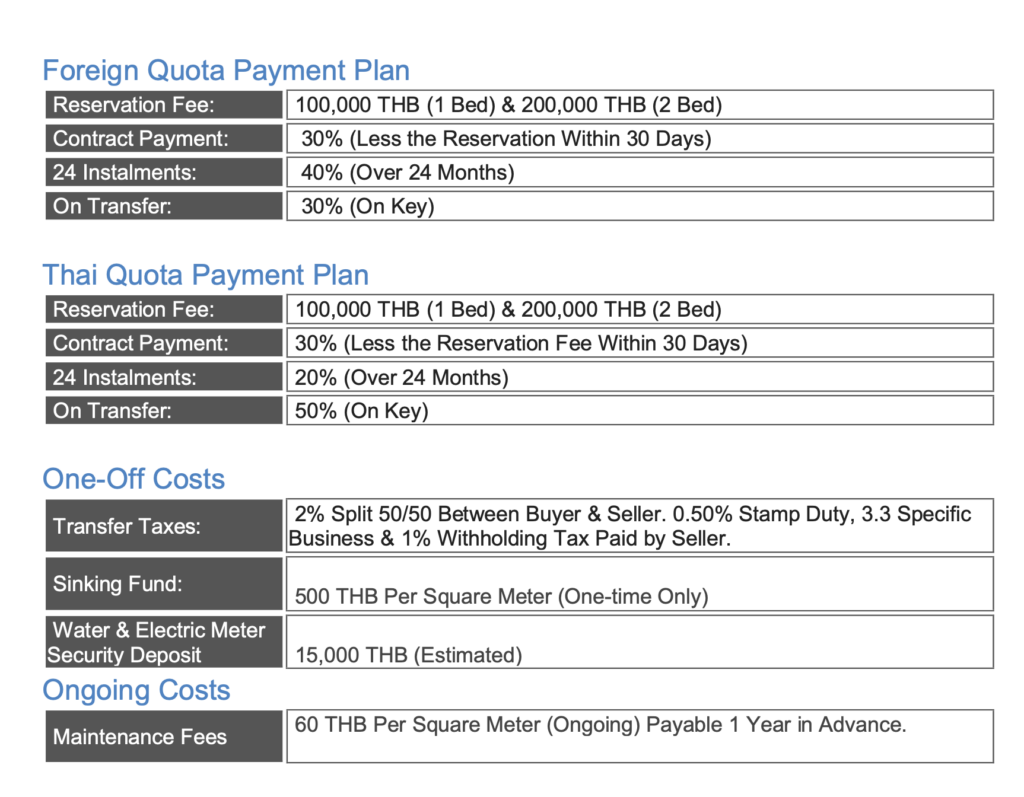Screen dimensions: 1024x797
Task: Click "Reservation Fee:" label in Thai Quota plan
Action: pyautogui.click(x=164, y=309)
